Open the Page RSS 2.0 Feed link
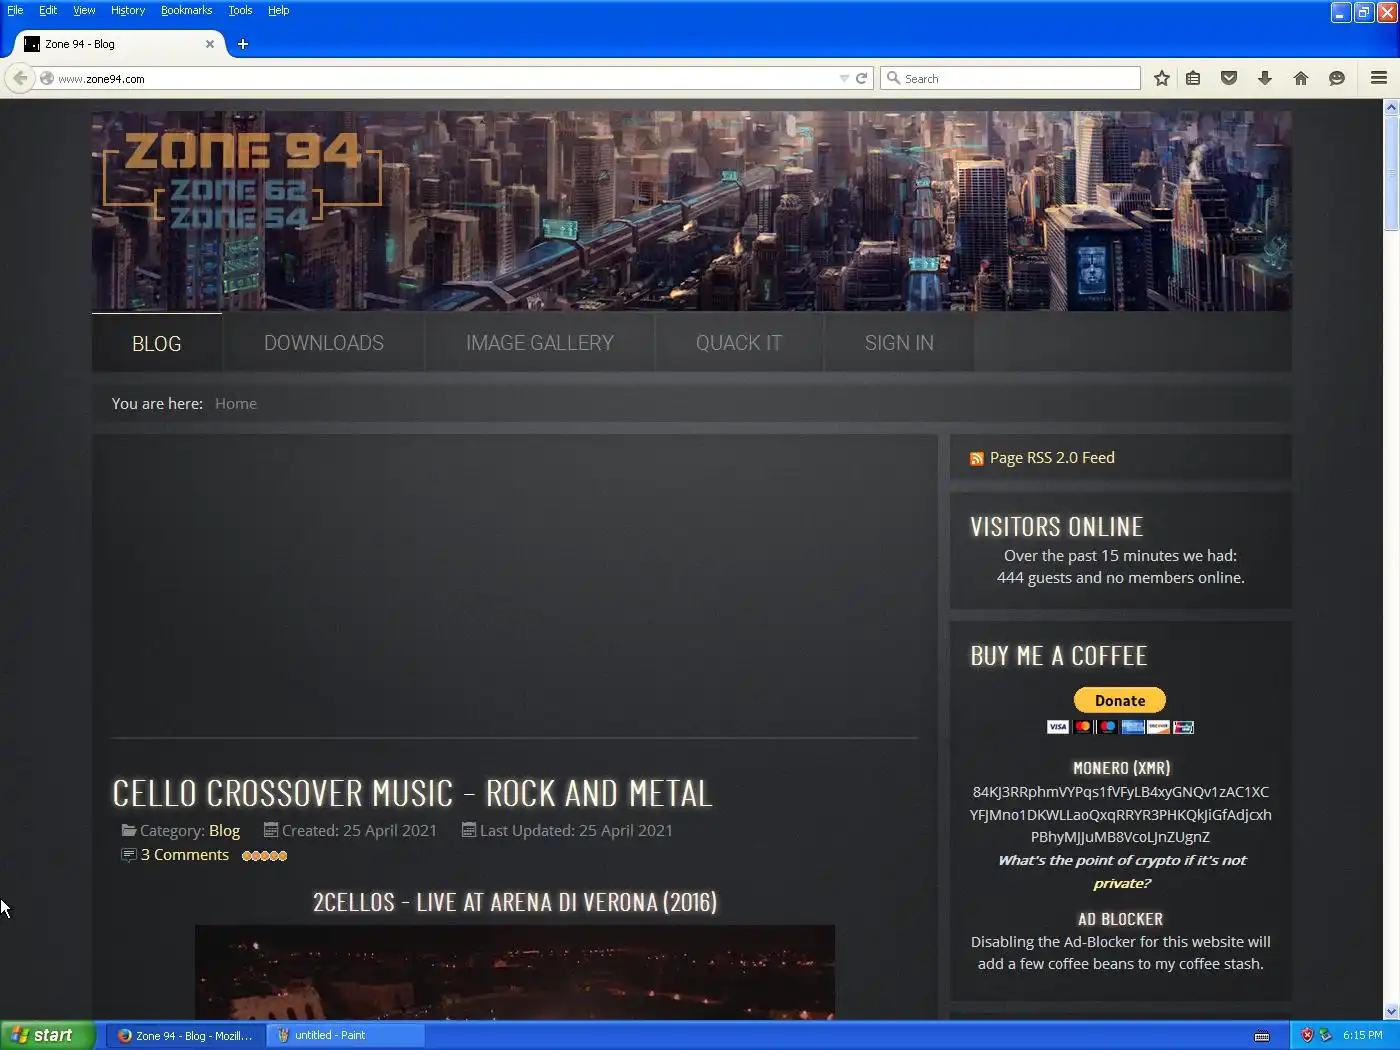The image size is (1400, 1050). pos(1052,458)
